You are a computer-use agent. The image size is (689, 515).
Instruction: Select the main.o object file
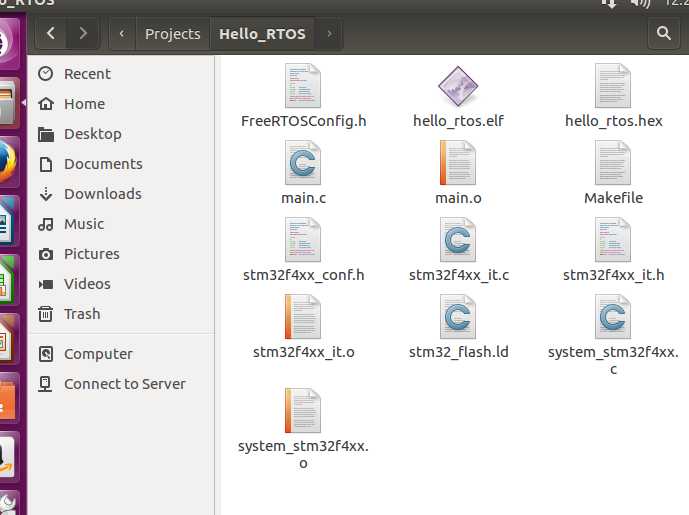pos(458,163)
